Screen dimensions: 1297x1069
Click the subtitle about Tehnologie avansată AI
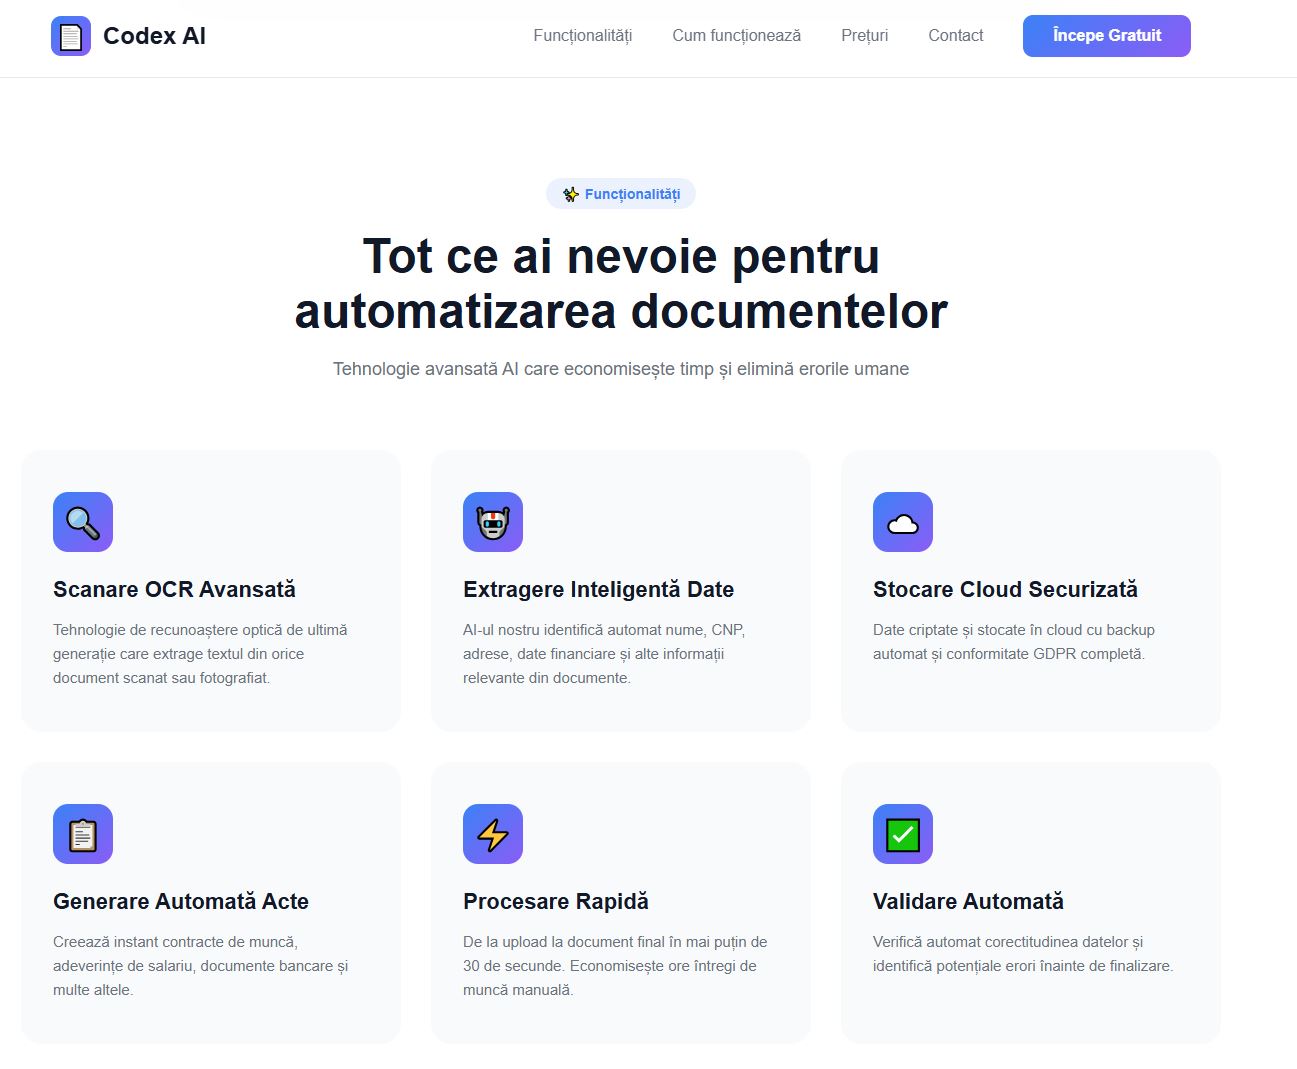point(621,369)
